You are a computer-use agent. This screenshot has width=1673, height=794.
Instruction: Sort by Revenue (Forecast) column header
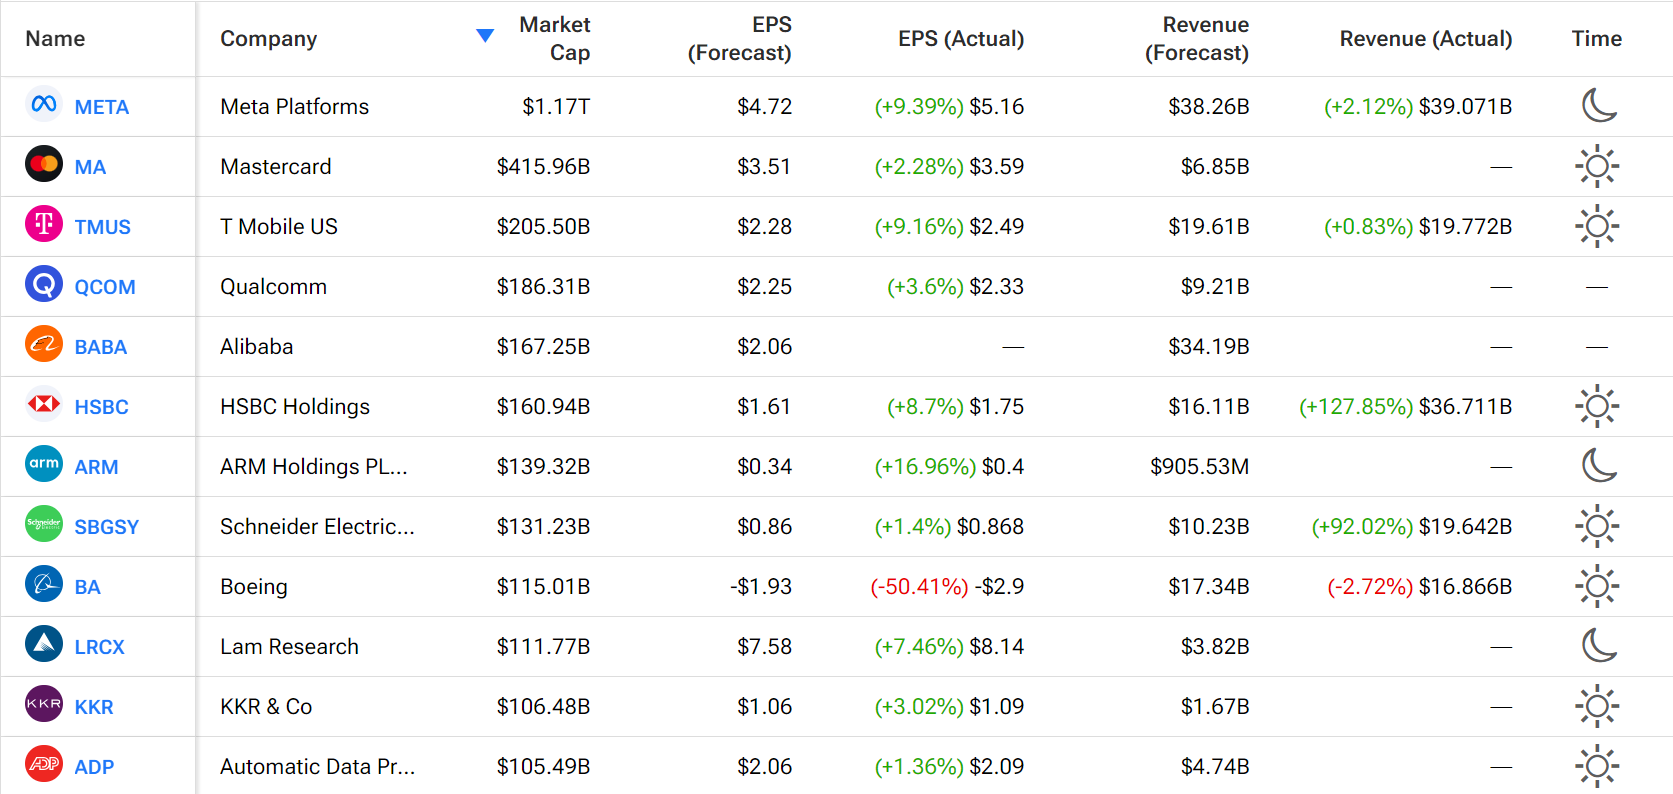coord(1197,39)
